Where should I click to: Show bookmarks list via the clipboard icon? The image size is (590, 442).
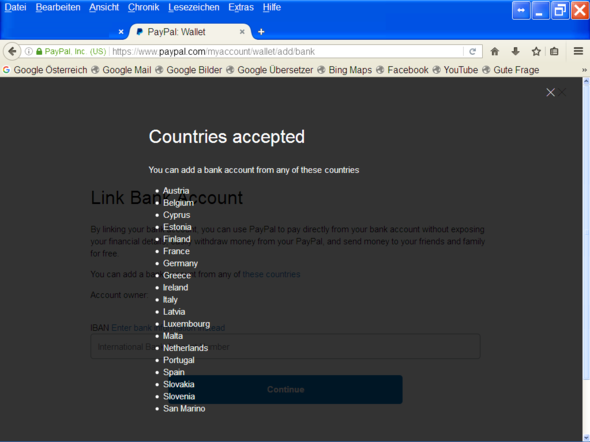tap(554, 52)
